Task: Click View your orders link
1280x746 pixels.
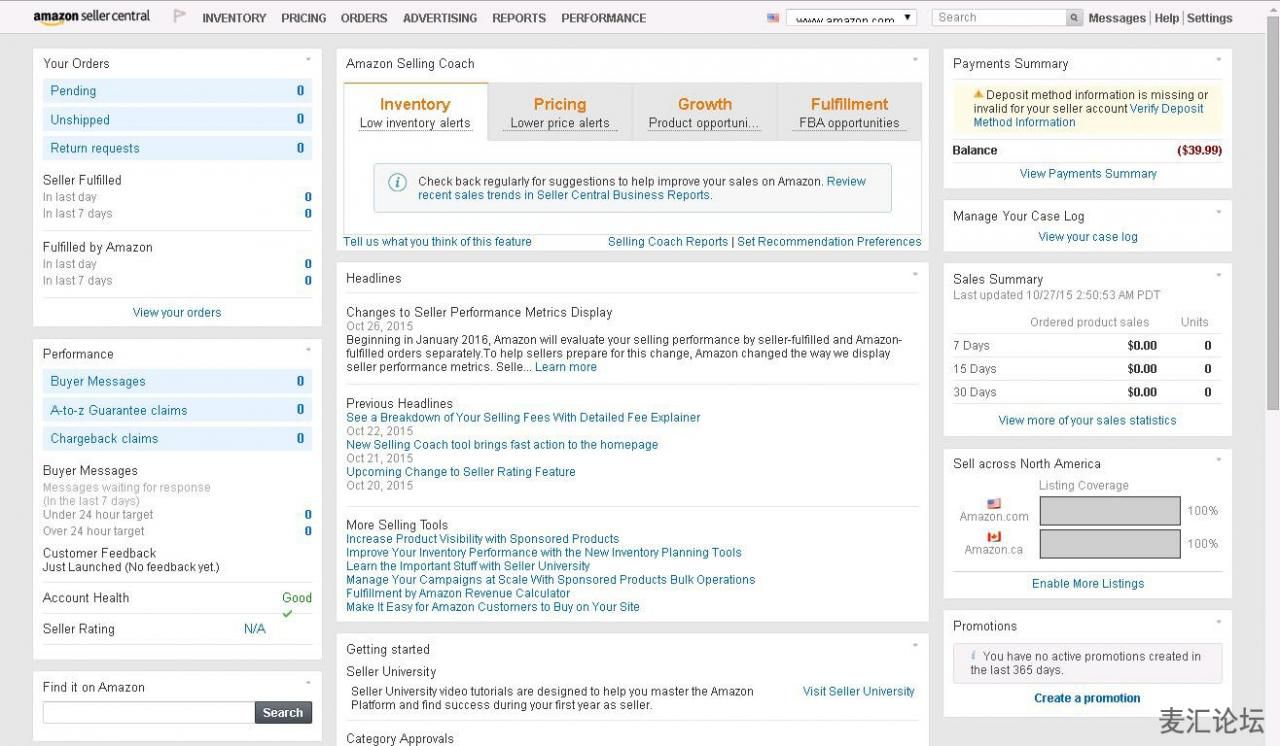Action: [x=177, y=313]
